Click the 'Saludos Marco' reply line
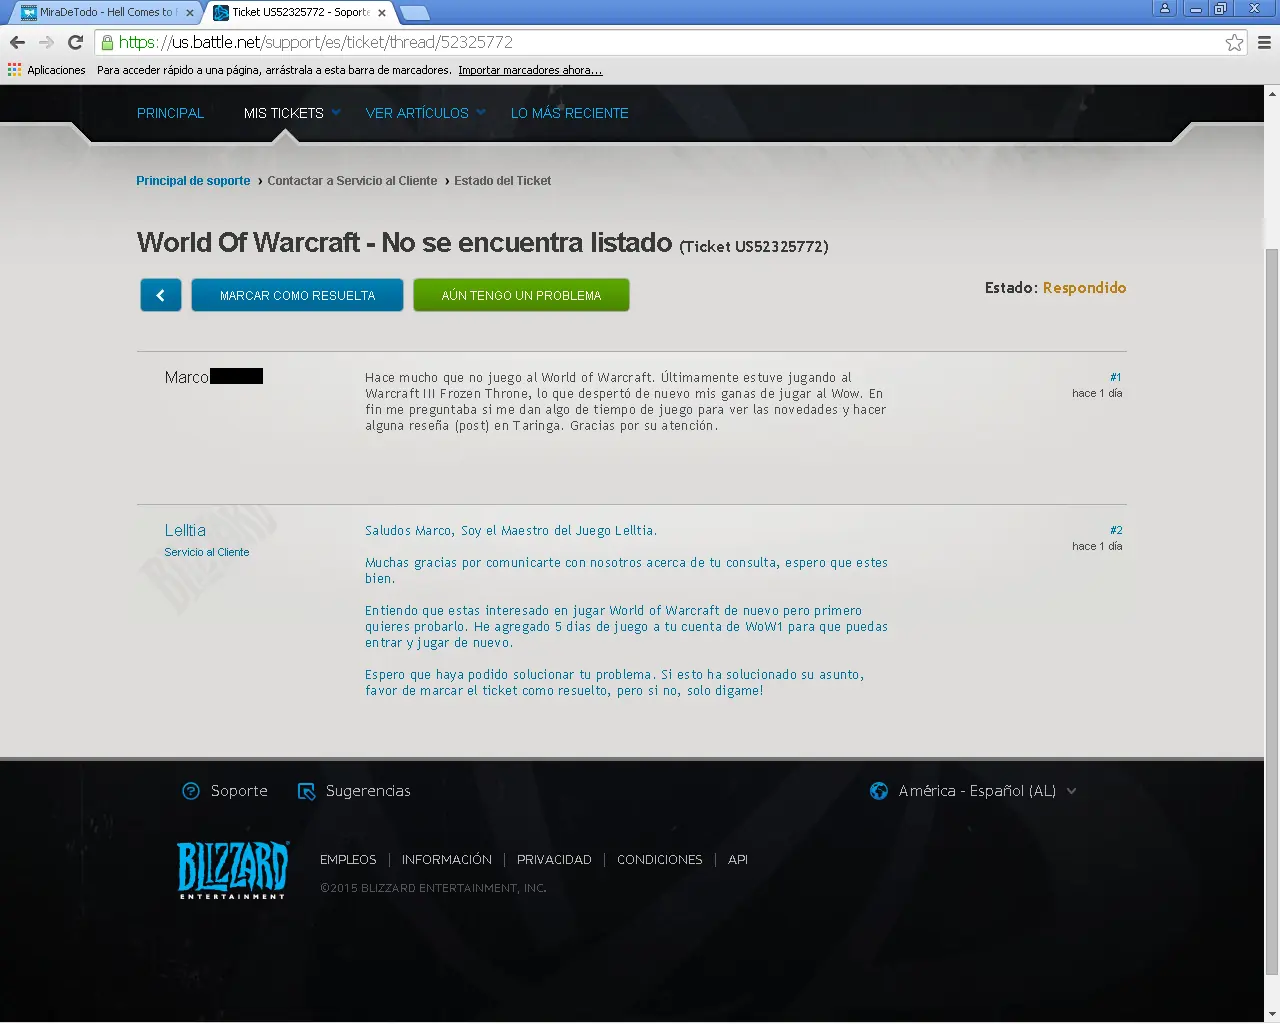This screenshot has height=1024, width=1280. pos(511,531)
